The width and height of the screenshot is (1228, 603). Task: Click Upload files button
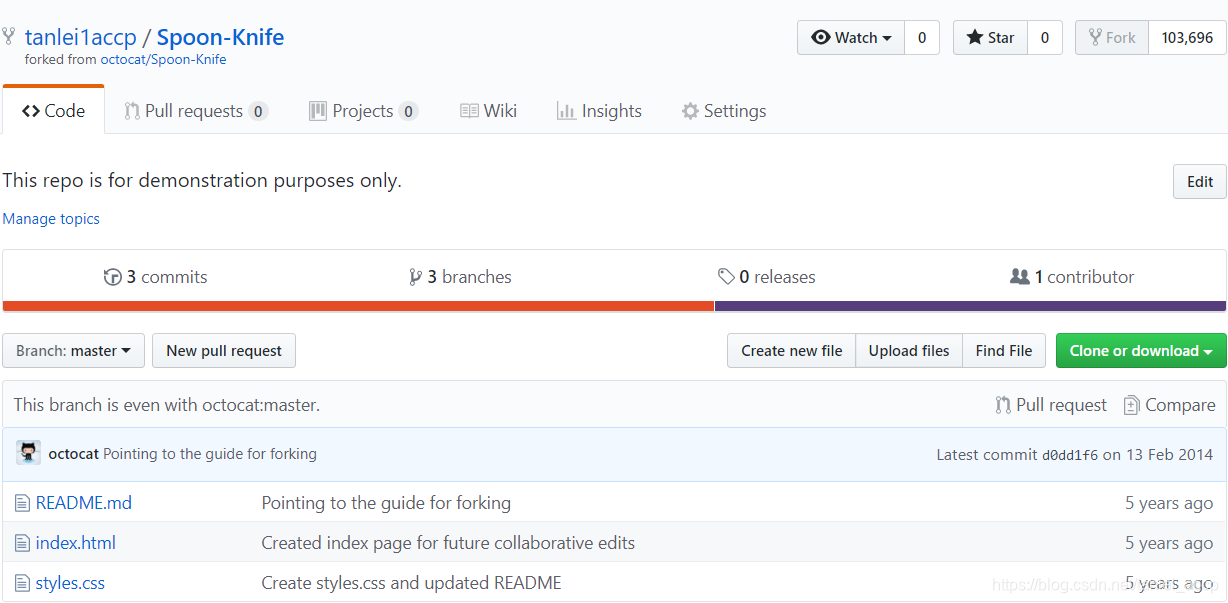click(x=909, y=351)
